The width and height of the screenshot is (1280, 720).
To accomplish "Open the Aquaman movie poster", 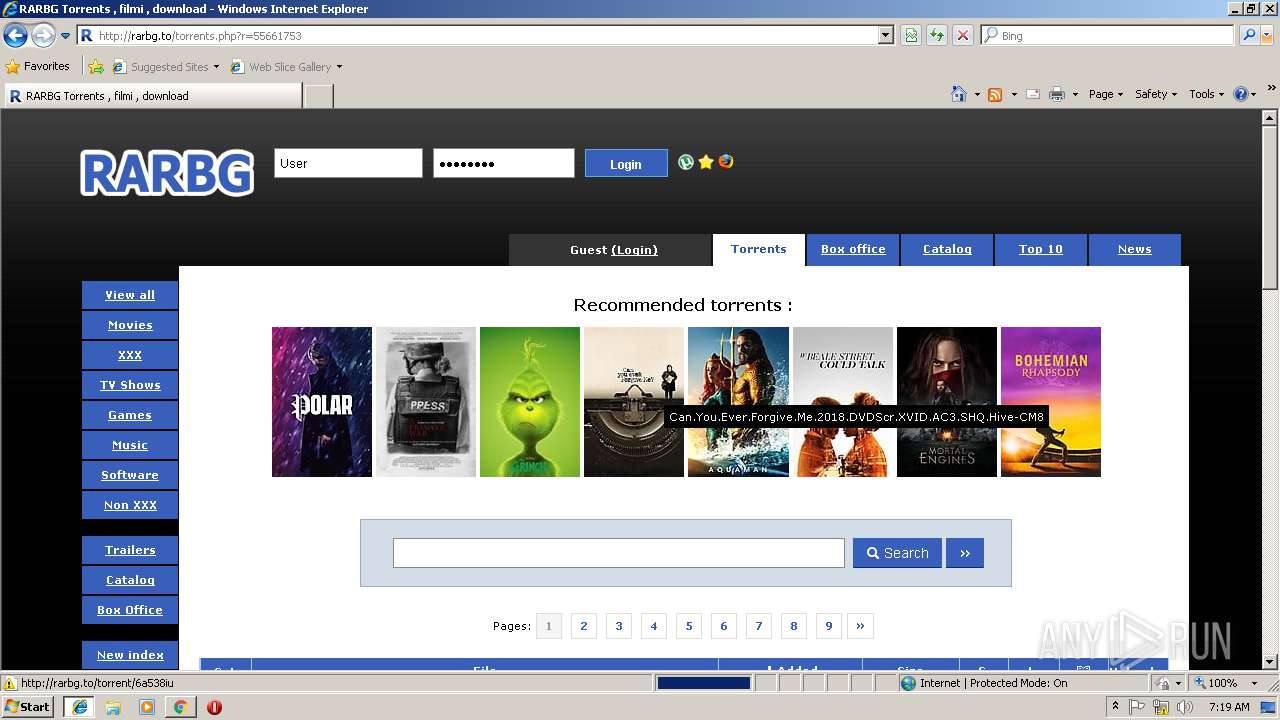I will point(738,402).
